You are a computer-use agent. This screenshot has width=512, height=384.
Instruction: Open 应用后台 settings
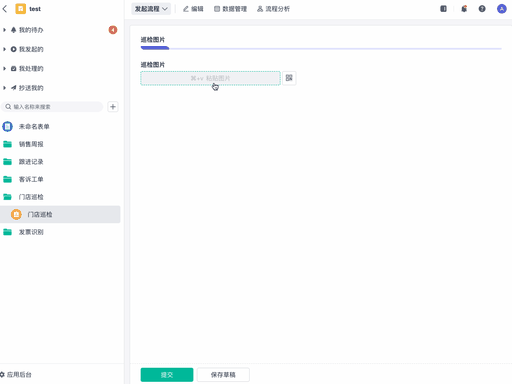pos(16,375)
